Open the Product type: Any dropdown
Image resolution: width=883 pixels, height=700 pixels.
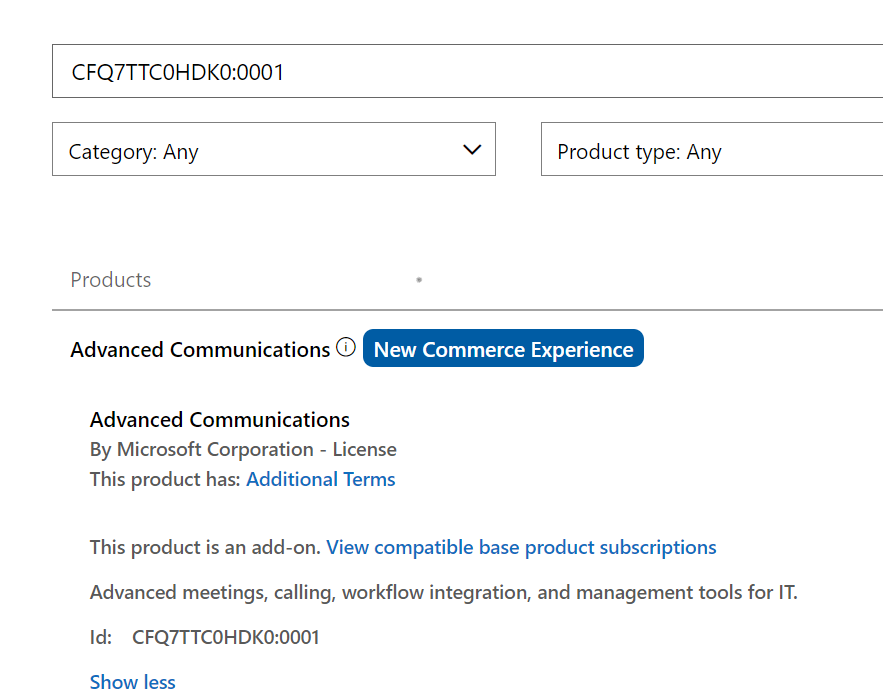[x=712, y=149]
